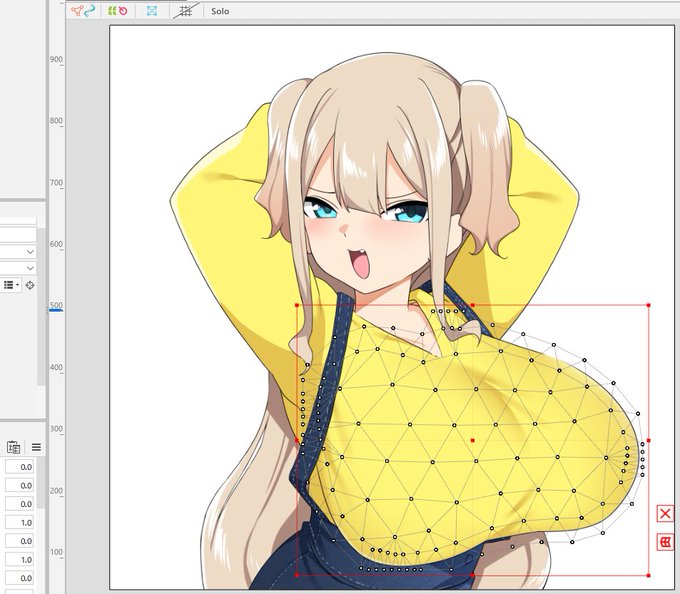Viewport: 680px width, 594px height.
Task: Click the 500 mark on vertical ruler
Action: pyautogui.click(x=56, y=305)
